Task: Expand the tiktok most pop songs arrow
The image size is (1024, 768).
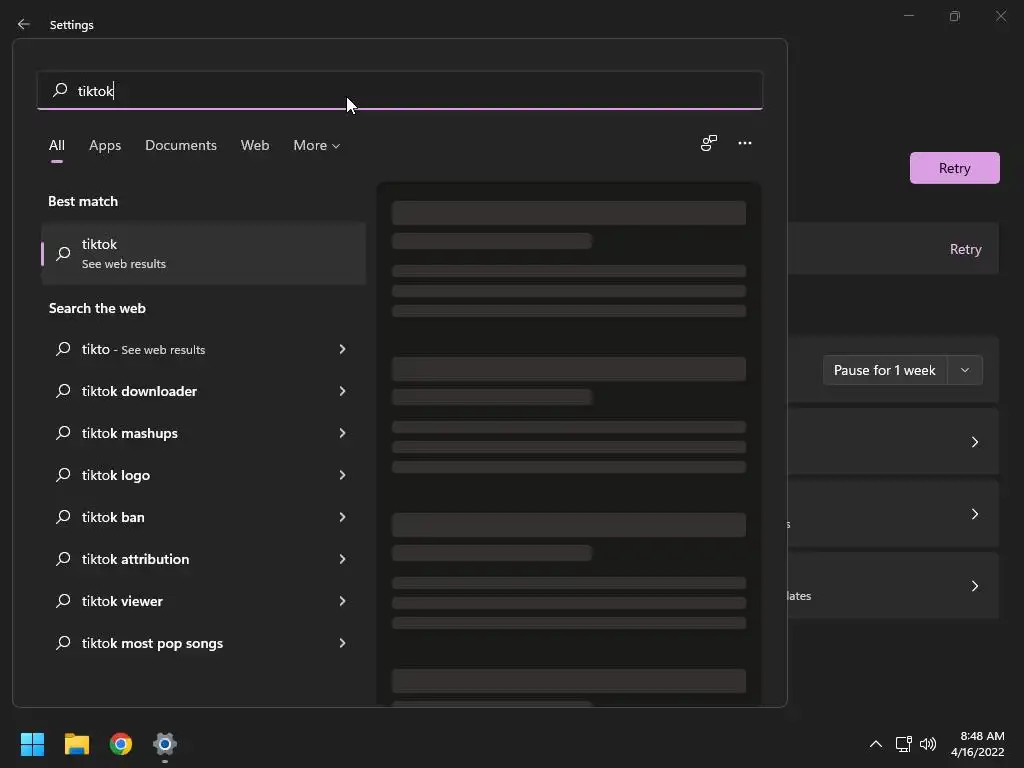Action: [x=342, y=643]
